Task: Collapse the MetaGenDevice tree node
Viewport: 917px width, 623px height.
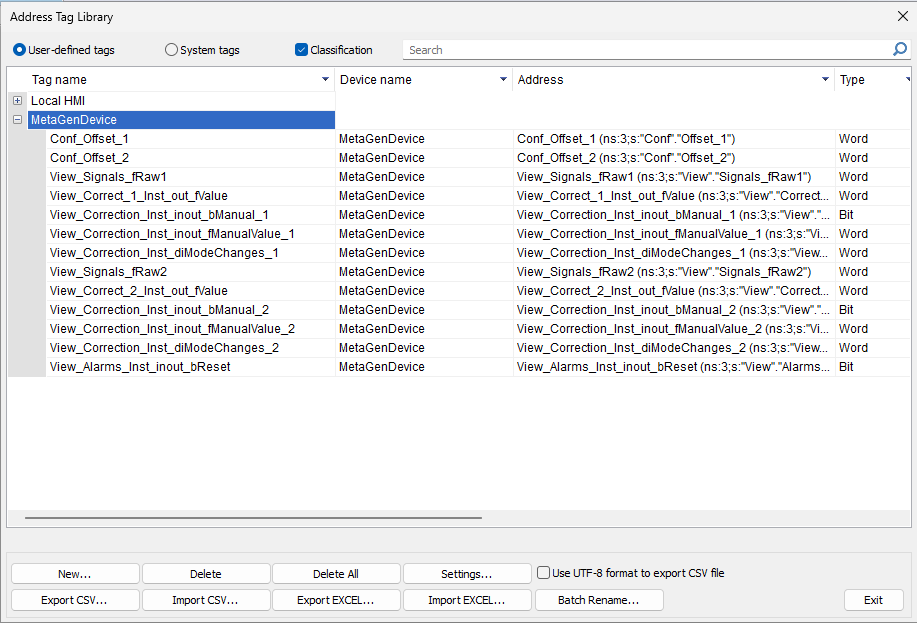Action: (18, 119)
